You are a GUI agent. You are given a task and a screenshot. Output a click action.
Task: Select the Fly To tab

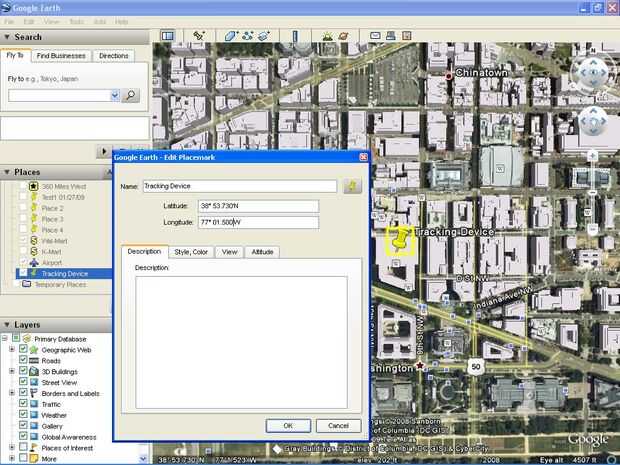pyautogui.click(x=15, y=55)
